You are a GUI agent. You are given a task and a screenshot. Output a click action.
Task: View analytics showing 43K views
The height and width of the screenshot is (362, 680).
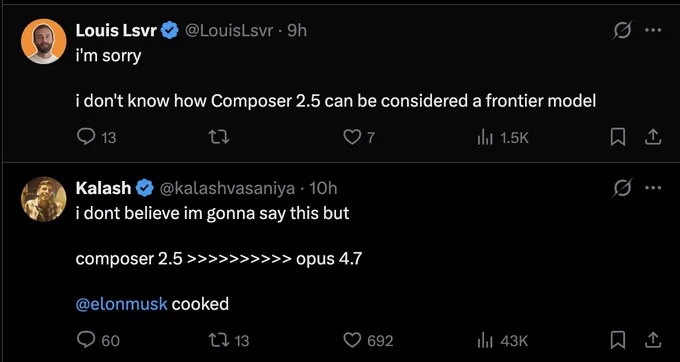coord(502,341)
